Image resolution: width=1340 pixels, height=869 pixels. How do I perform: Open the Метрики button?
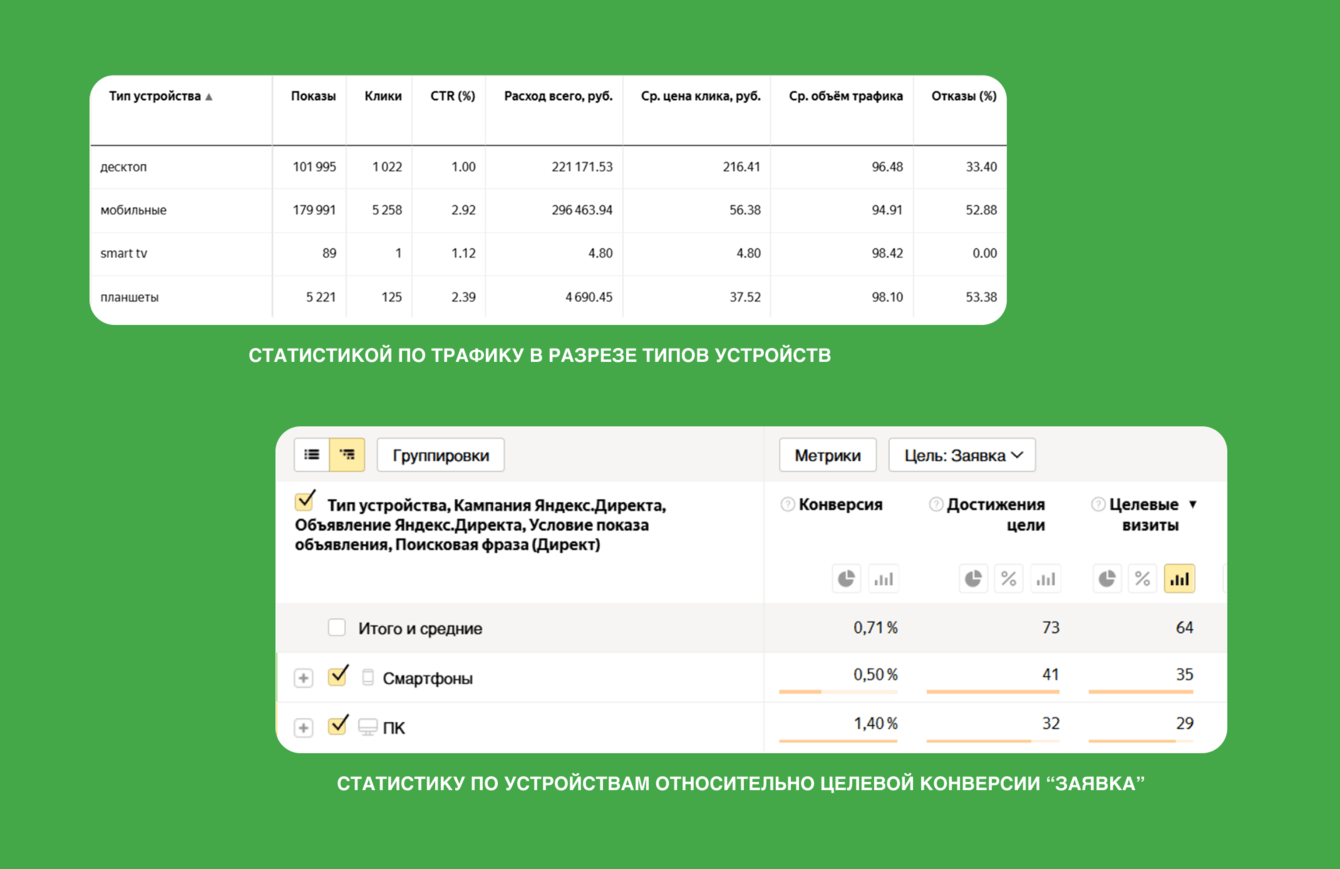[828, 455]
